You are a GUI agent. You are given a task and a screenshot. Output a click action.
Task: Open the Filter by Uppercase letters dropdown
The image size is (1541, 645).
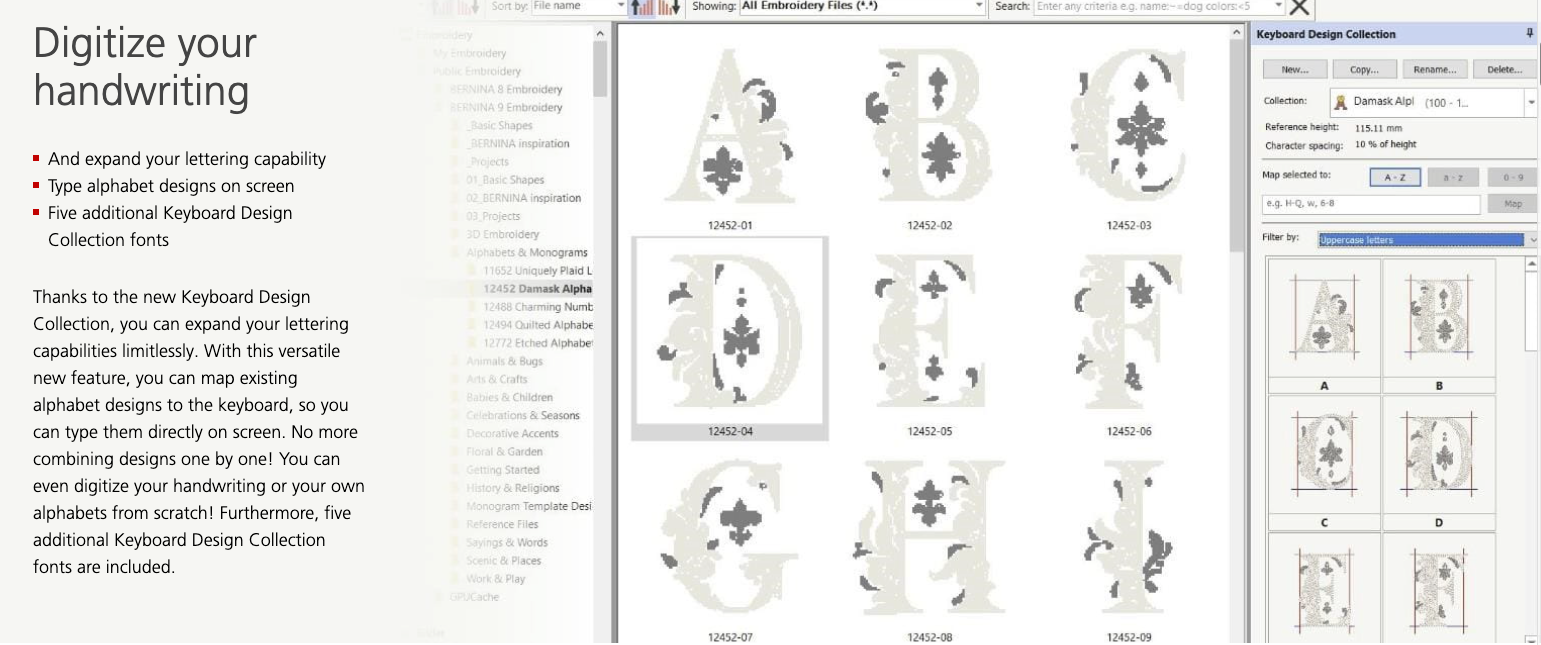(x=1530, y=240)
